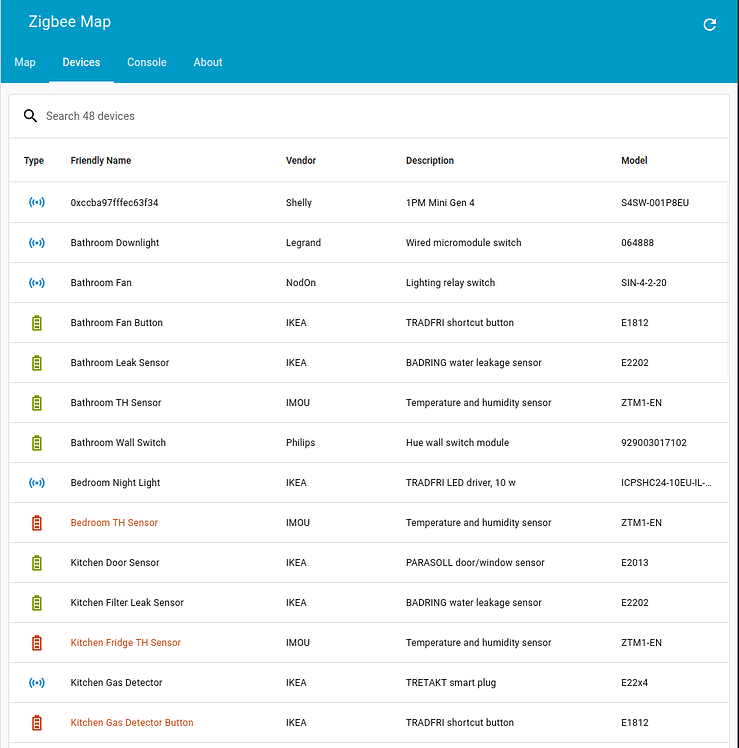Screen dimensions: 739x748
Task: Click battery icon for Bathroom Leak Sensor
Action: point(37,363)
